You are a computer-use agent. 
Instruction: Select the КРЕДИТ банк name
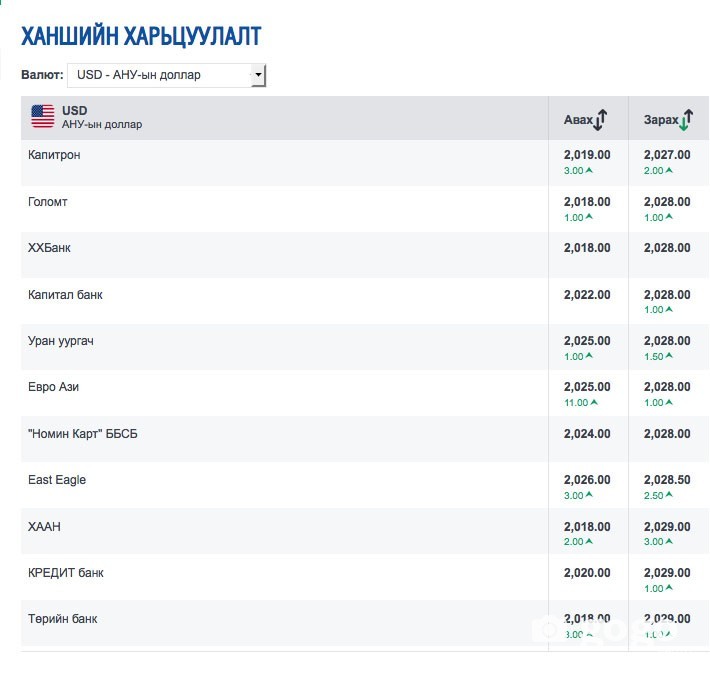[66, 573]
